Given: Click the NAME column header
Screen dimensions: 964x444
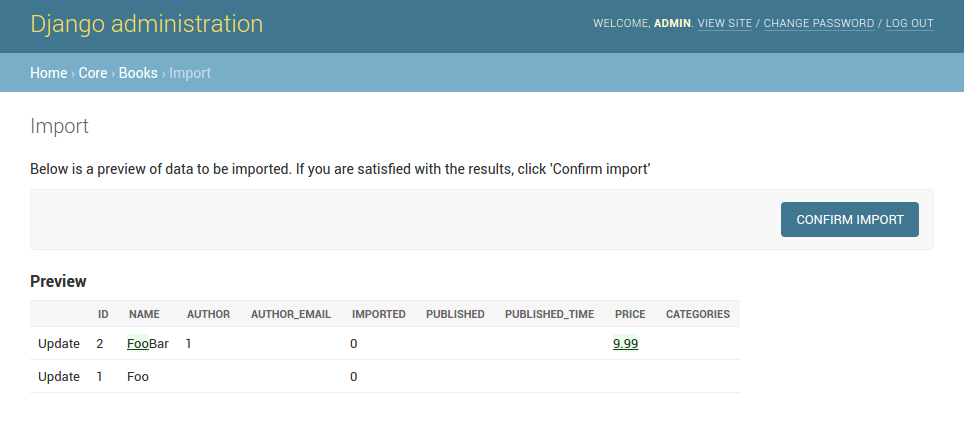Looking at the screenshot, I should click(x=144, y=314).
